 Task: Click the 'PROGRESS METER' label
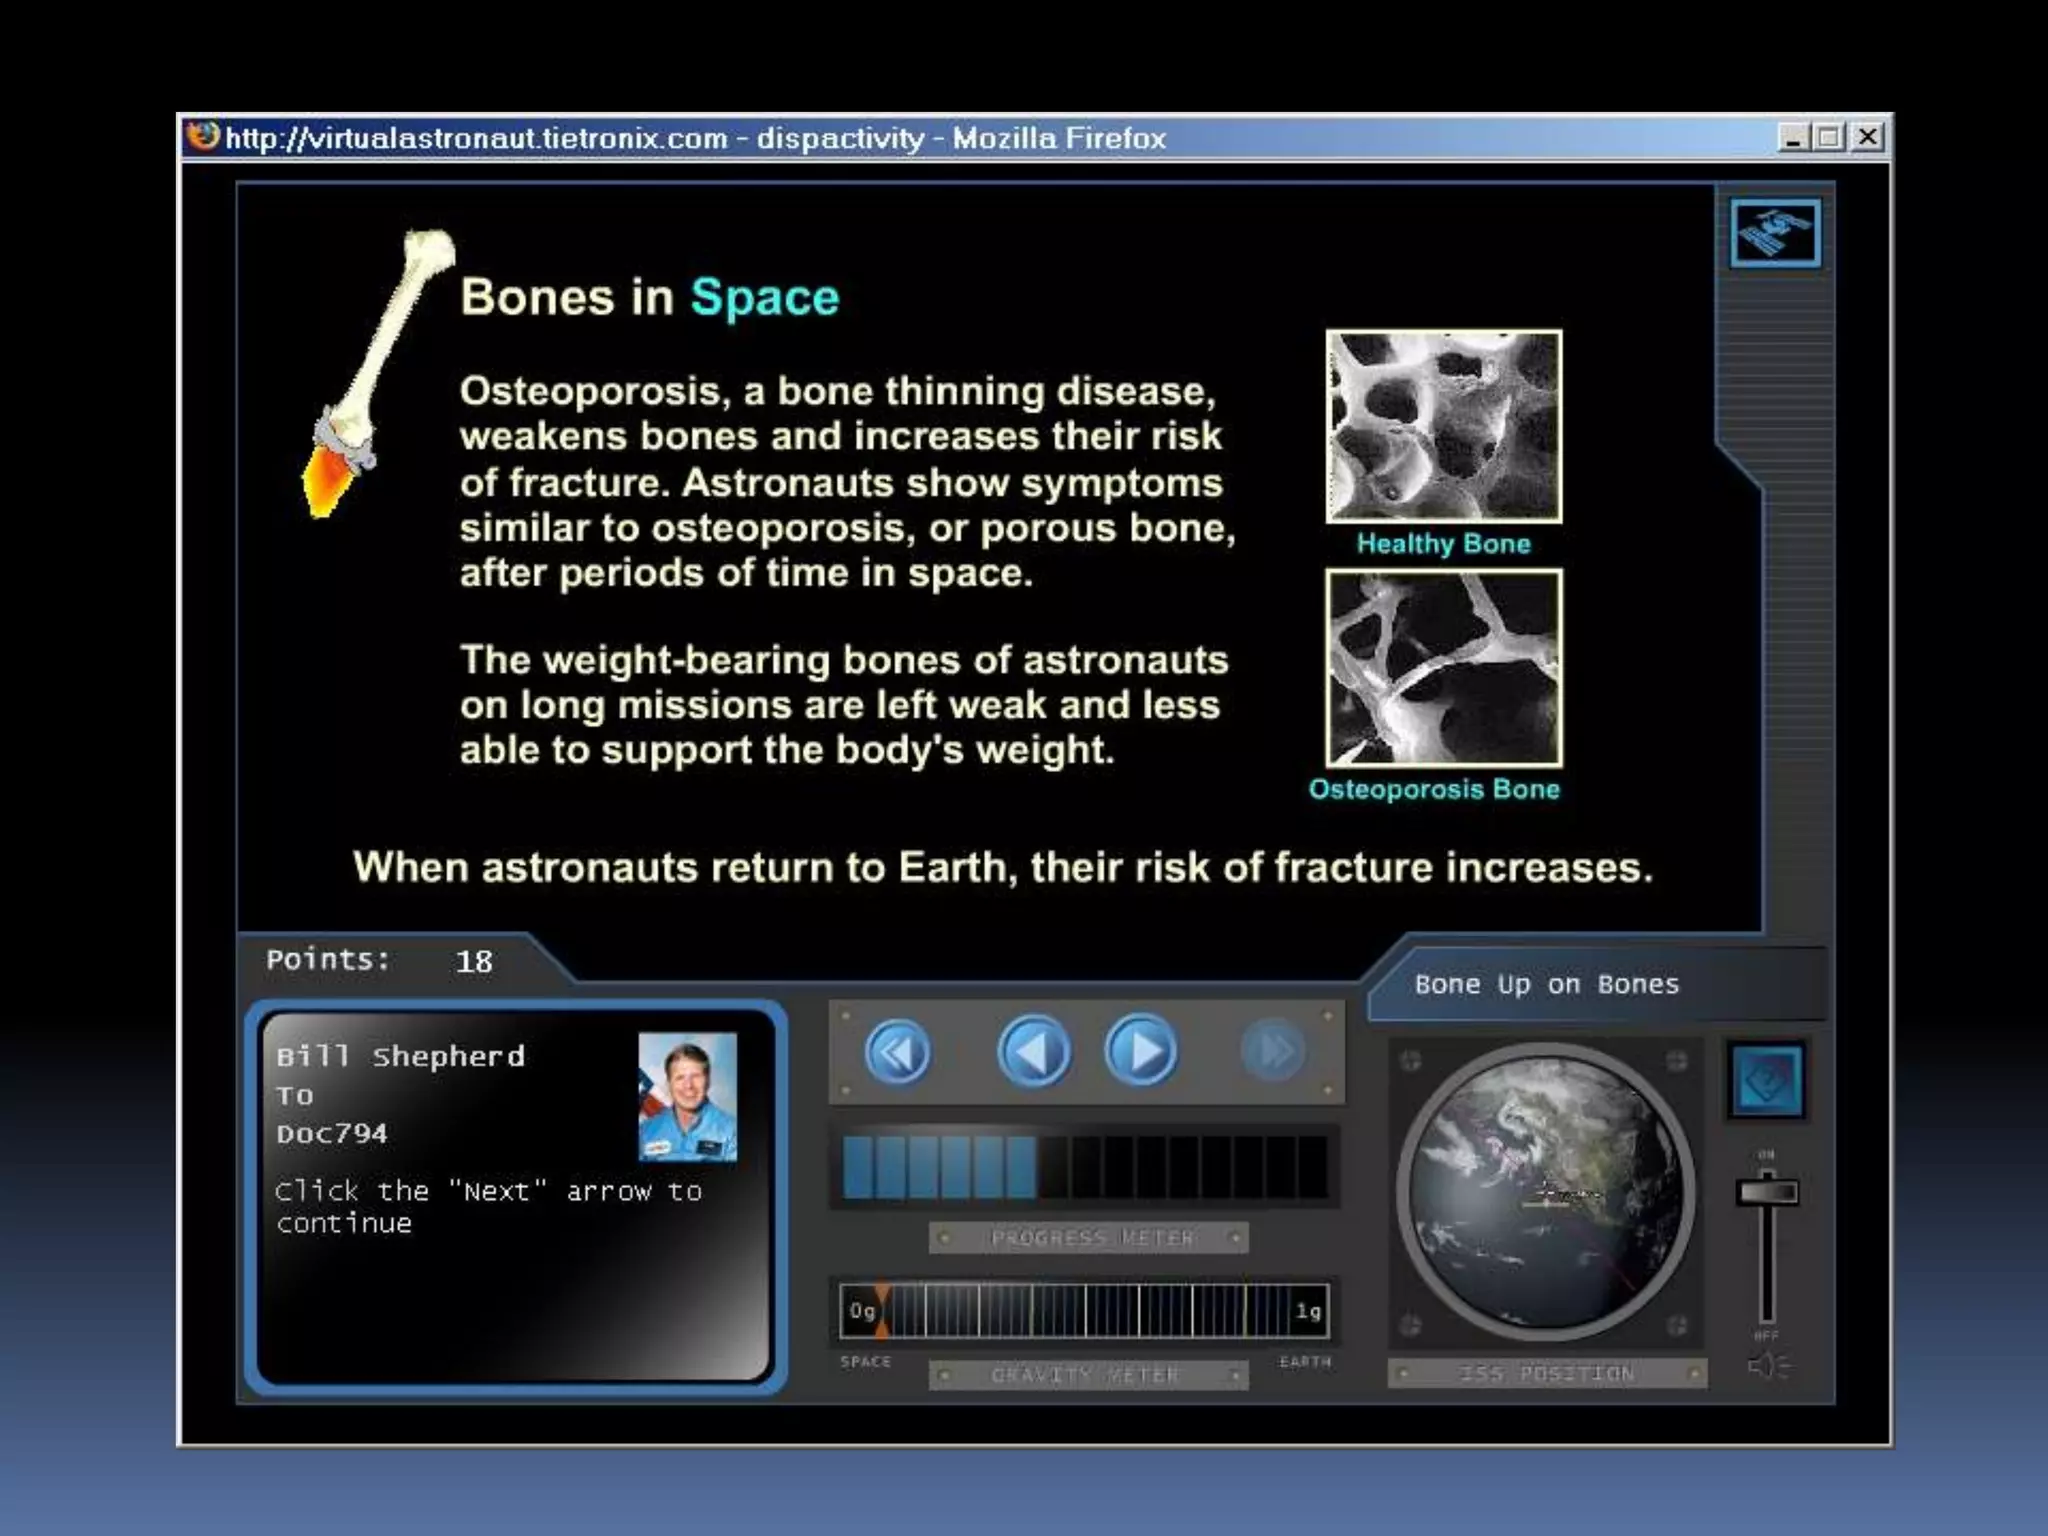1091,1238
